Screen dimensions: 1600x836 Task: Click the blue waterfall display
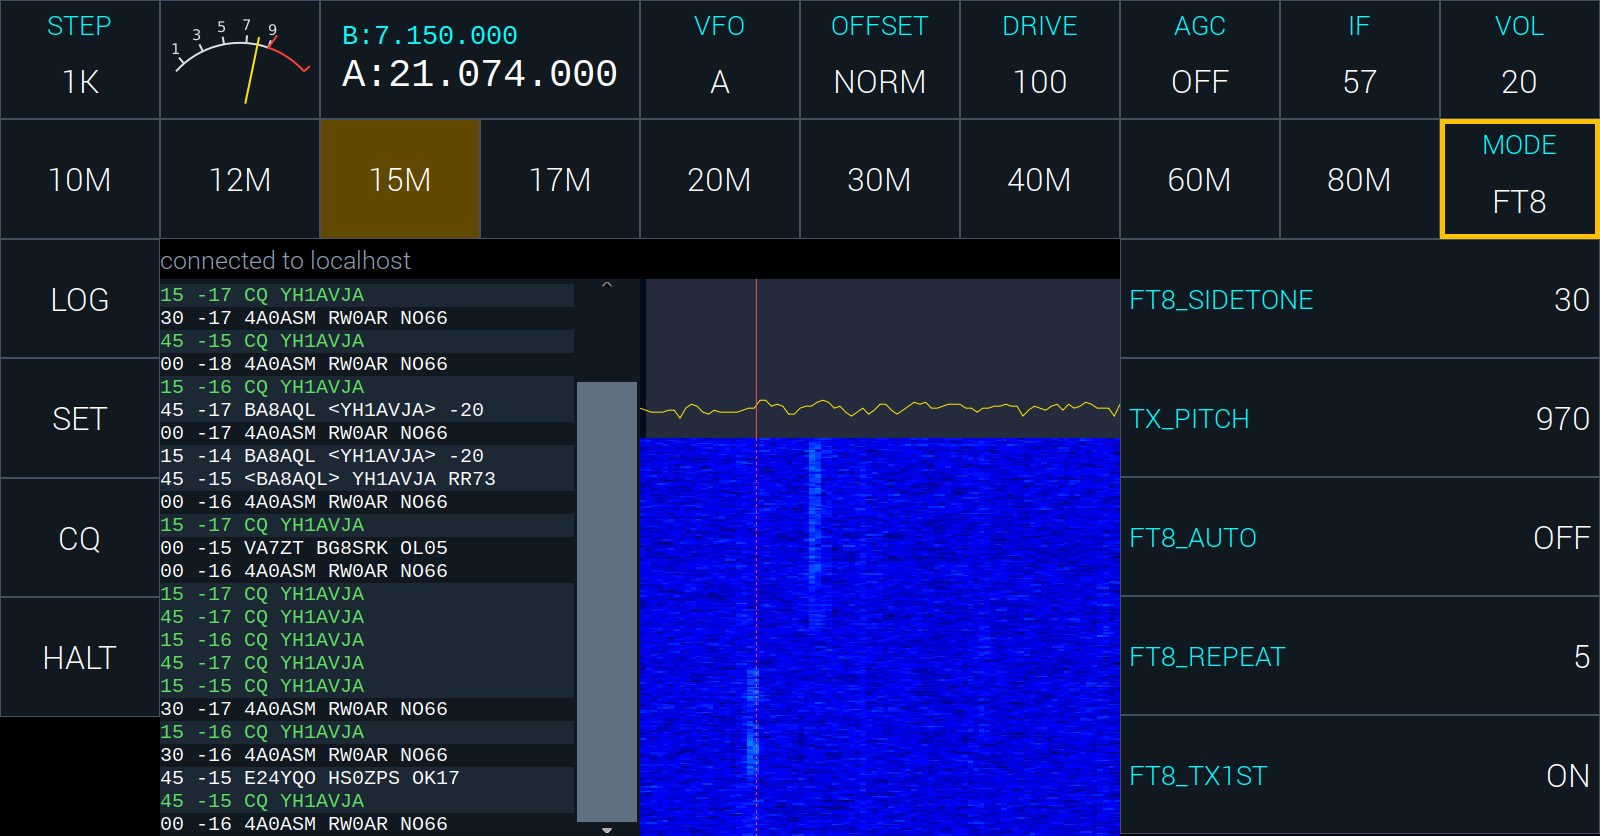pos(880,636)
